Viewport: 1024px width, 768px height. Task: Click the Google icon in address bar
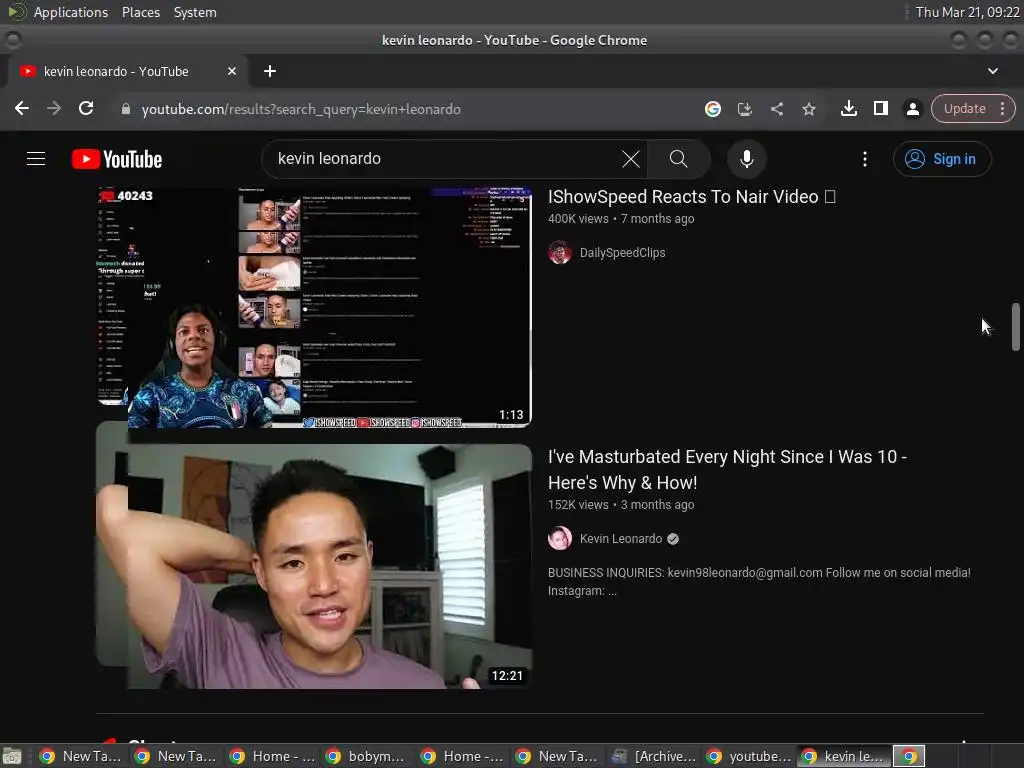tap(712, 109)
